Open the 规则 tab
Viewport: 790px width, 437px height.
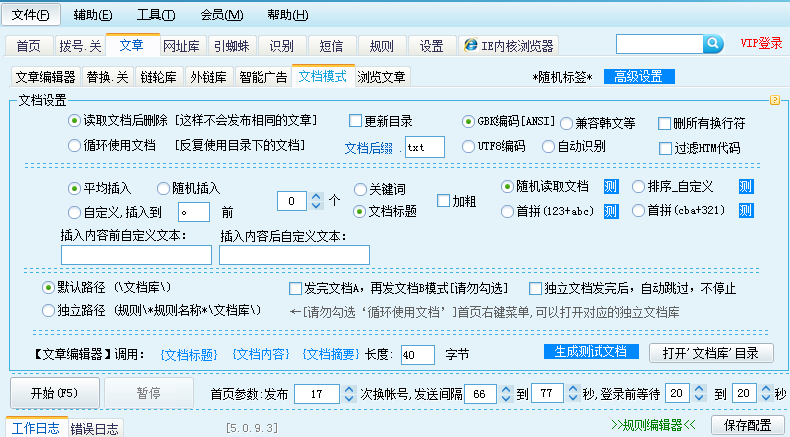tap(381, 46)
